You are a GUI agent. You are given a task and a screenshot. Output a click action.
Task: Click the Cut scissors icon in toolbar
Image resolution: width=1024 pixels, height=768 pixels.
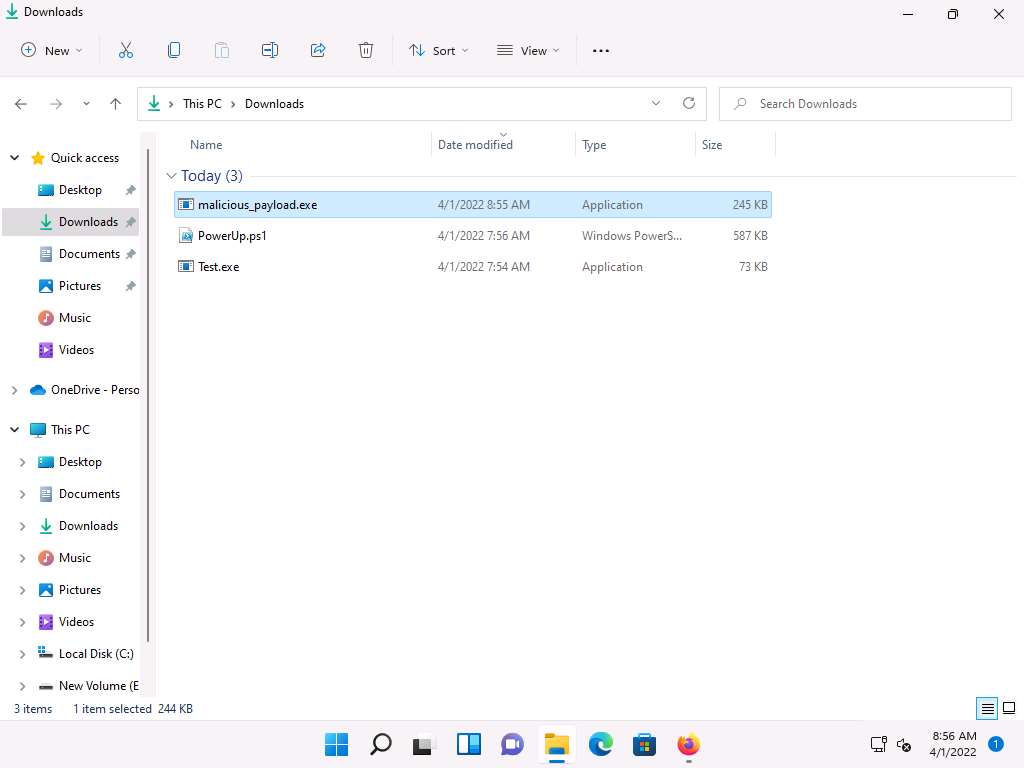coord(126,50)
